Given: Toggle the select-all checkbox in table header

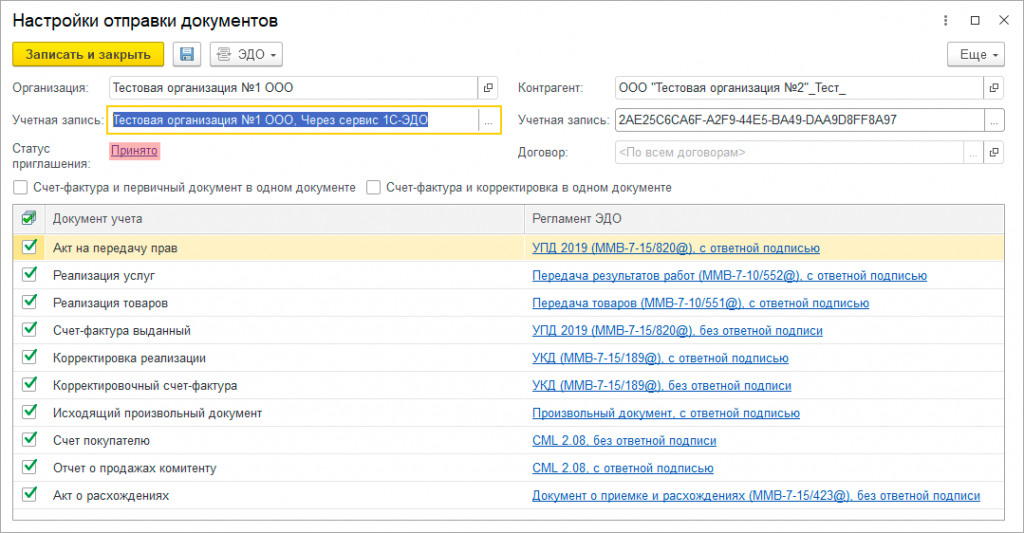Looking at the screenshot, I should click(x=29, y=218).
